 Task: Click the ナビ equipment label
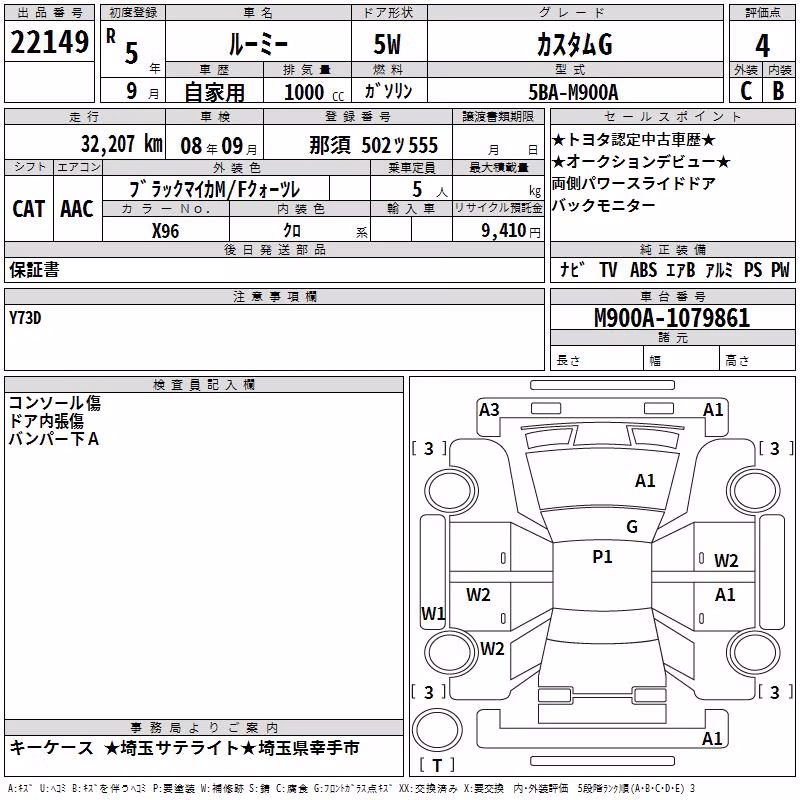[x=572, y=269]
